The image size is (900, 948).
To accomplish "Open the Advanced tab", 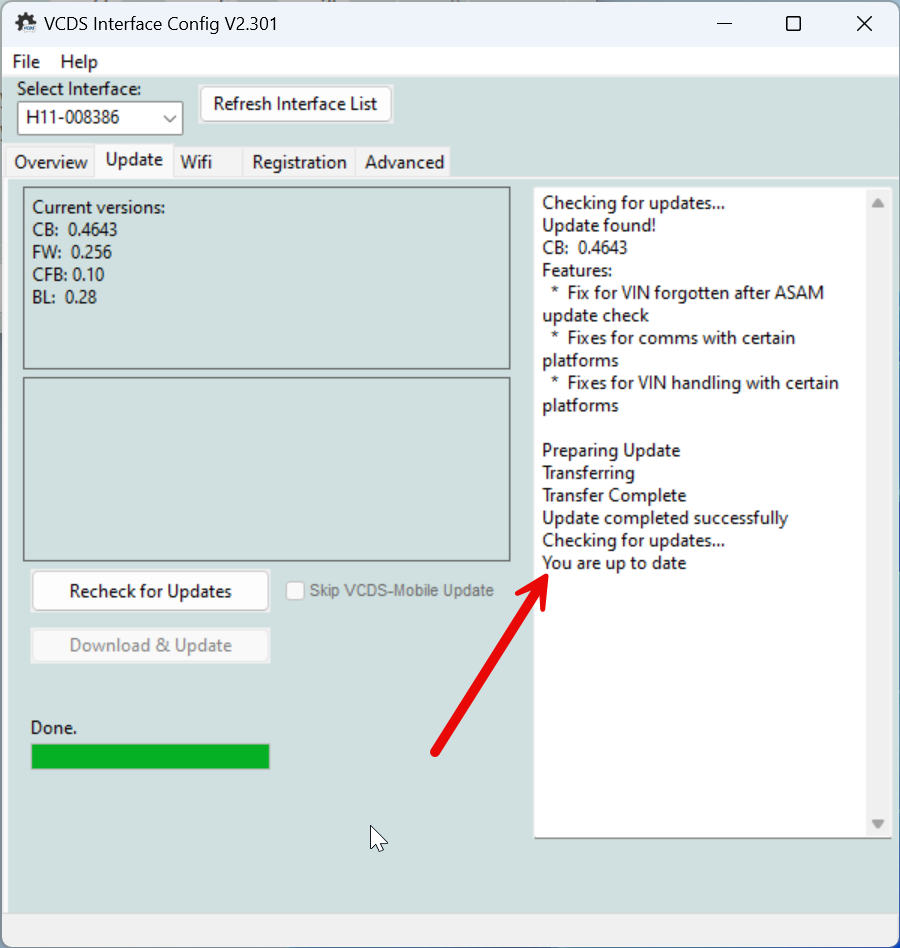I will click(404, 162).
